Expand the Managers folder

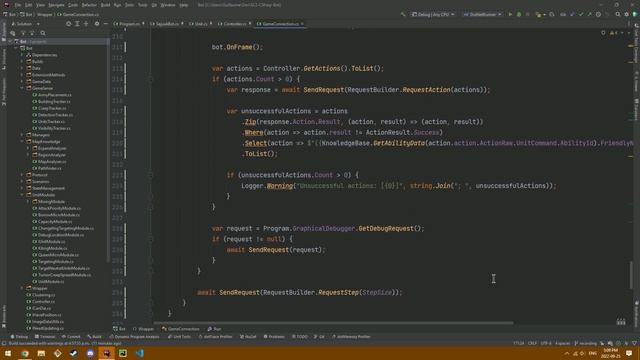(22, 135)
